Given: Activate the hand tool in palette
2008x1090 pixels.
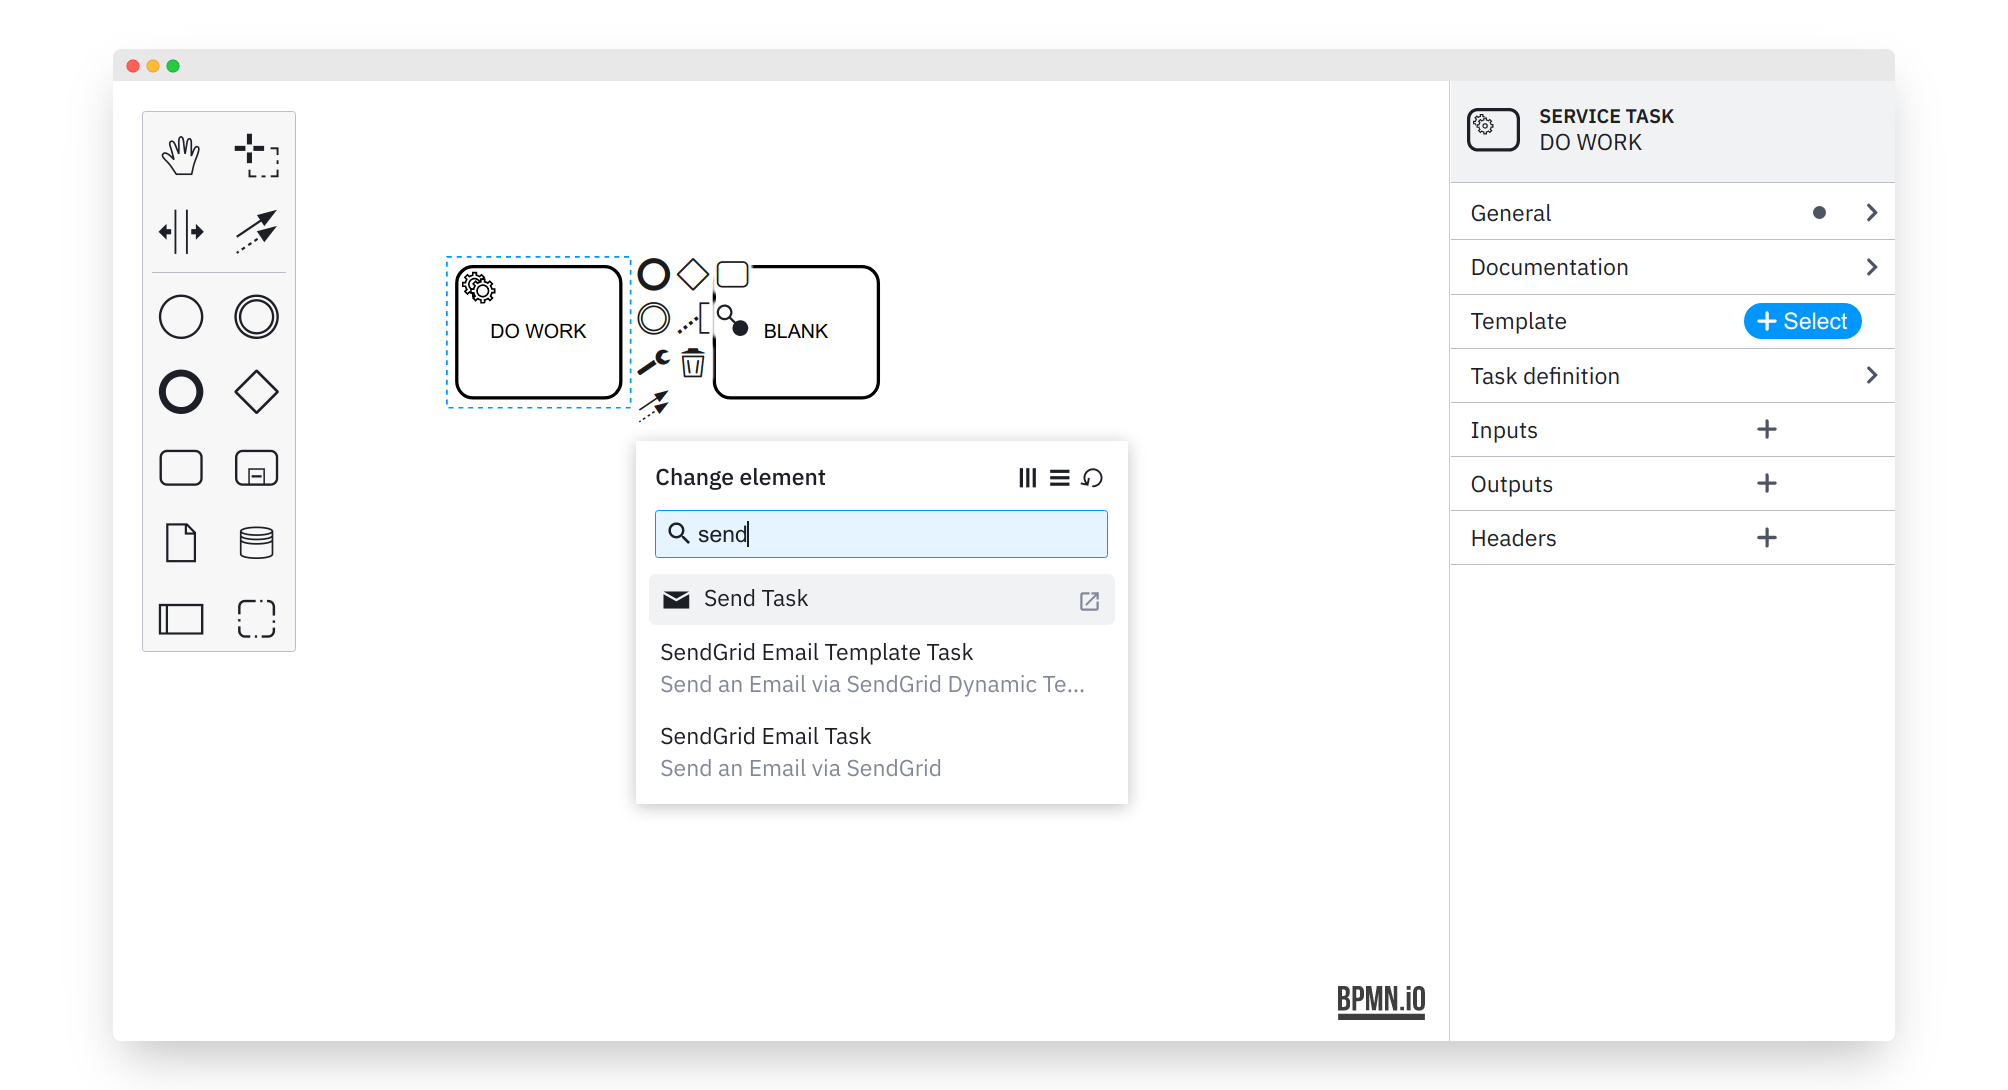Looking at the screenshot, I should [x=181, y=156].
